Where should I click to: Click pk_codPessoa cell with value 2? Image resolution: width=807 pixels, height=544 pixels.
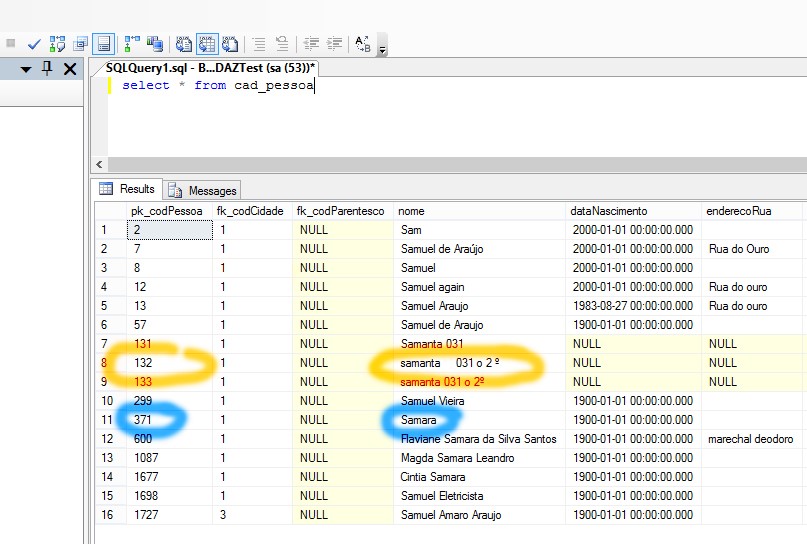click(x=170, y=230)
